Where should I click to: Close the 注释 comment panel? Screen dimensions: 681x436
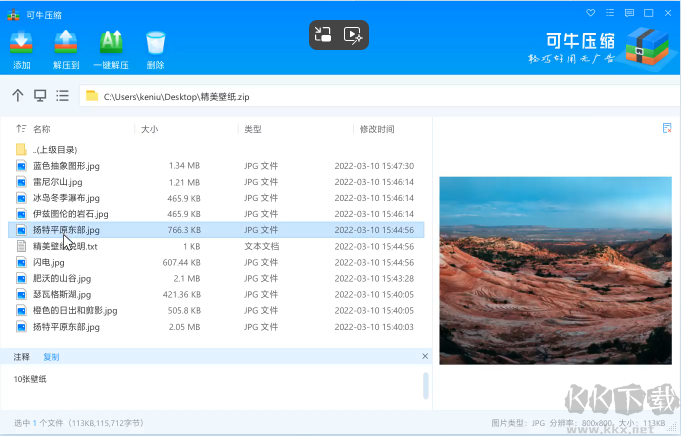[x=425, y=356]
